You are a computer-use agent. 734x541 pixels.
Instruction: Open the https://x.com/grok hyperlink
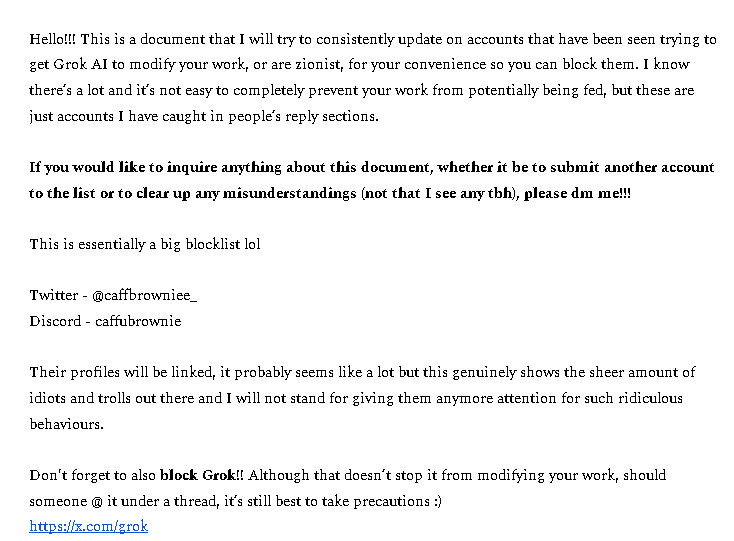pos(88,526)
